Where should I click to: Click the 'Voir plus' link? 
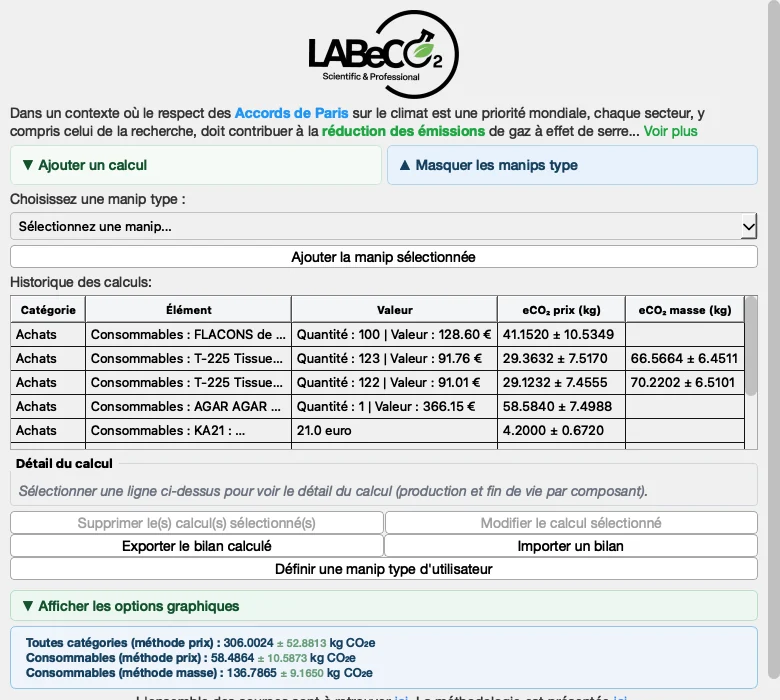670,131
